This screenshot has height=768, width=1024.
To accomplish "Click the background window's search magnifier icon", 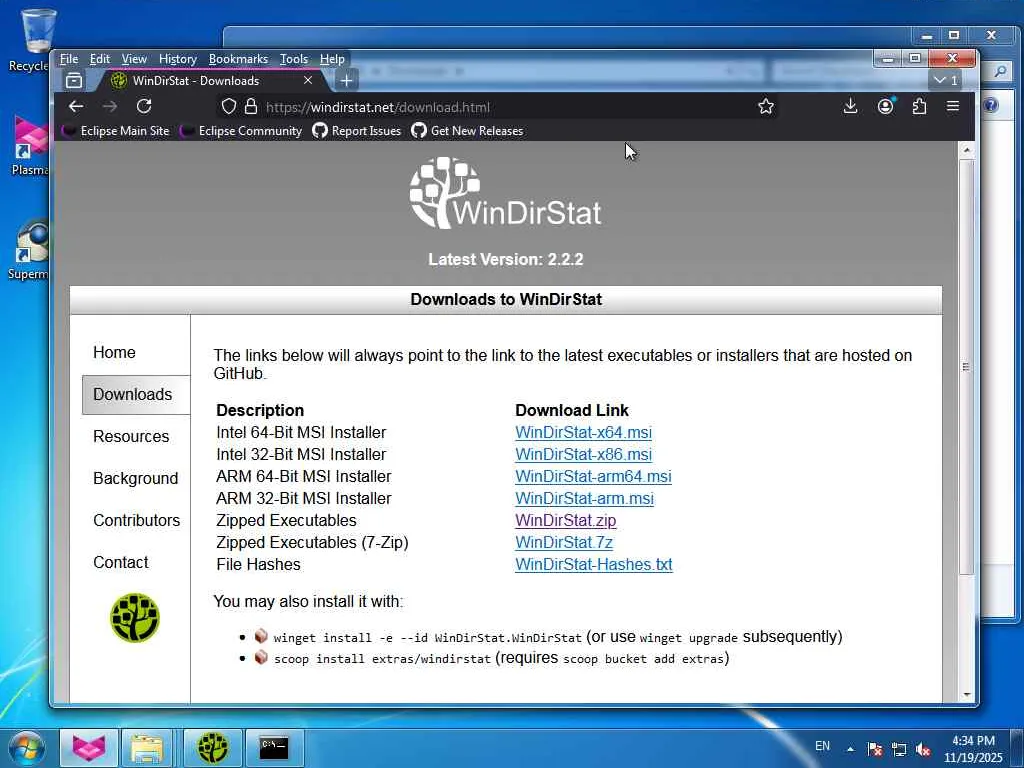I will 1000,71.
